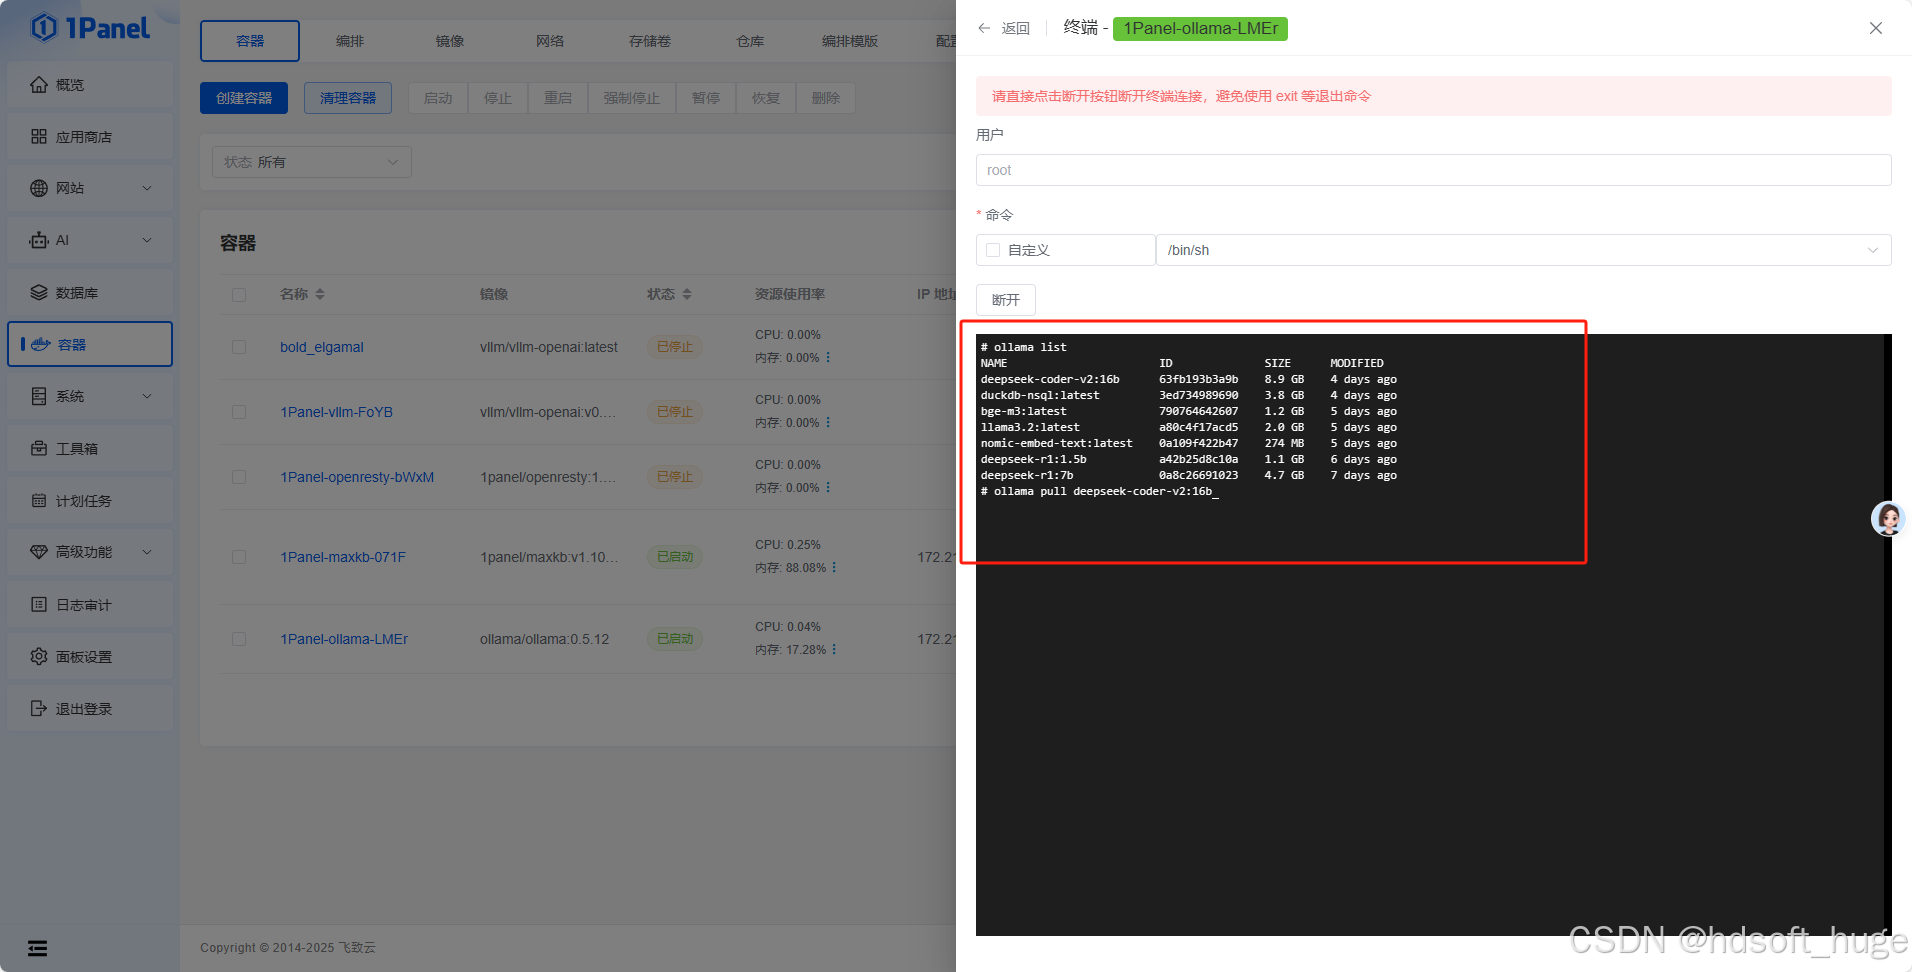Switch to the 仓库 tab

(750, 41)
